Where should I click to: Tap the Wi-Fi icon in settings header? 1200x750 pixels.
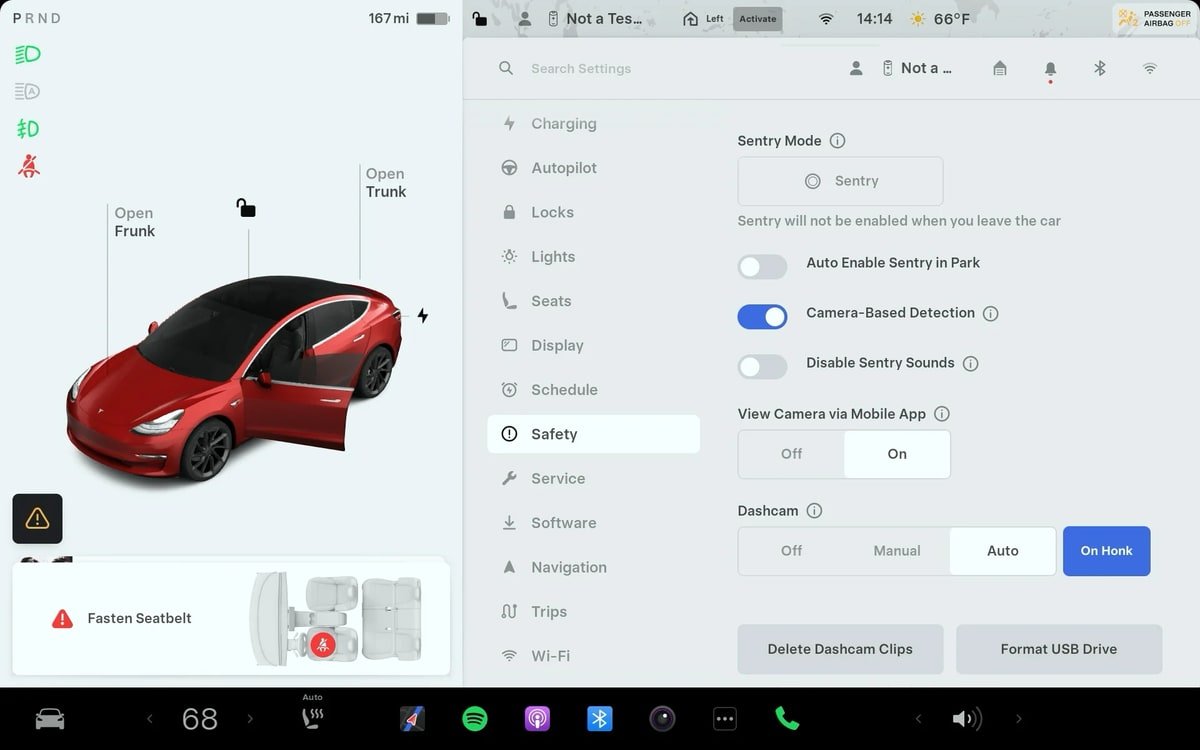(1150, 68)
